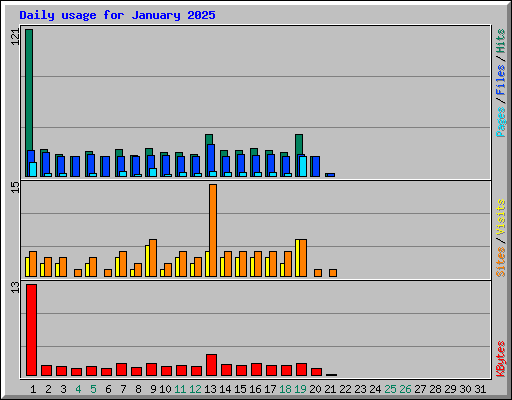Screen dimensions: 512x400
Task: Select the 'Daily usage for January 2025' title
Action: coord(117,15)
